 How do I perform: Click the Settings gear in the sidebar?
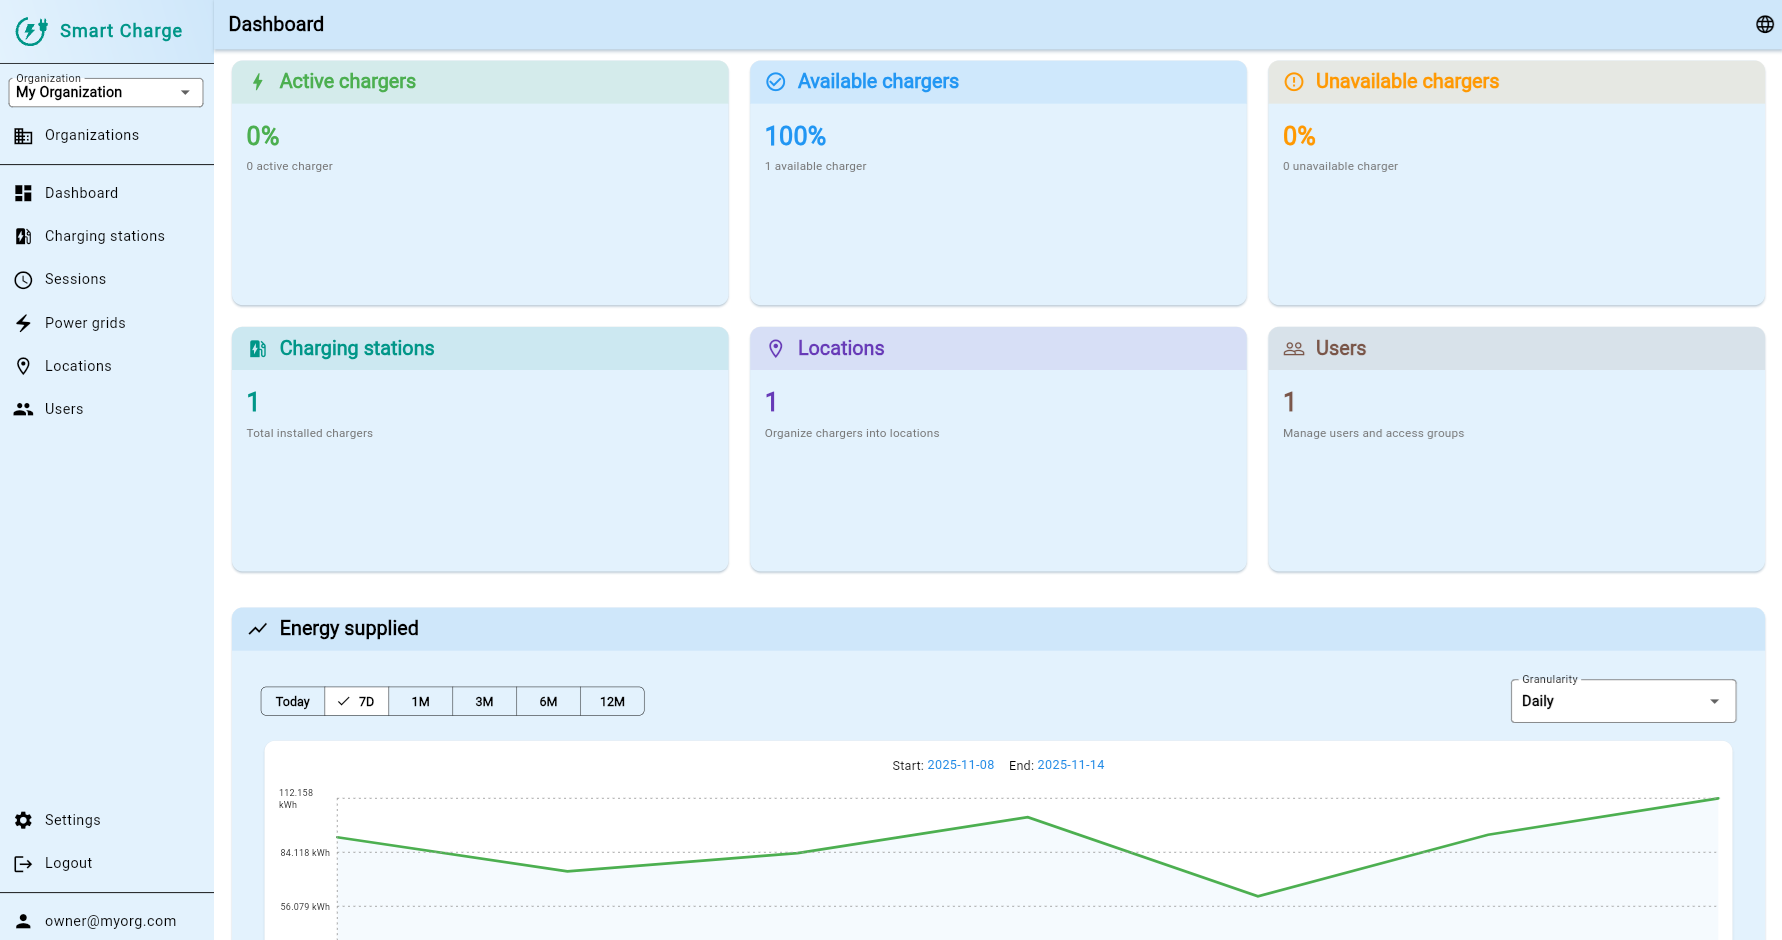tap(24, 820)
